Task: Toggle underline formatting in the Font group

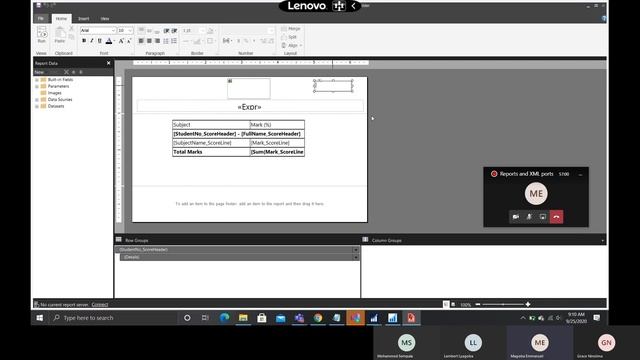Action: click(100, 41)
